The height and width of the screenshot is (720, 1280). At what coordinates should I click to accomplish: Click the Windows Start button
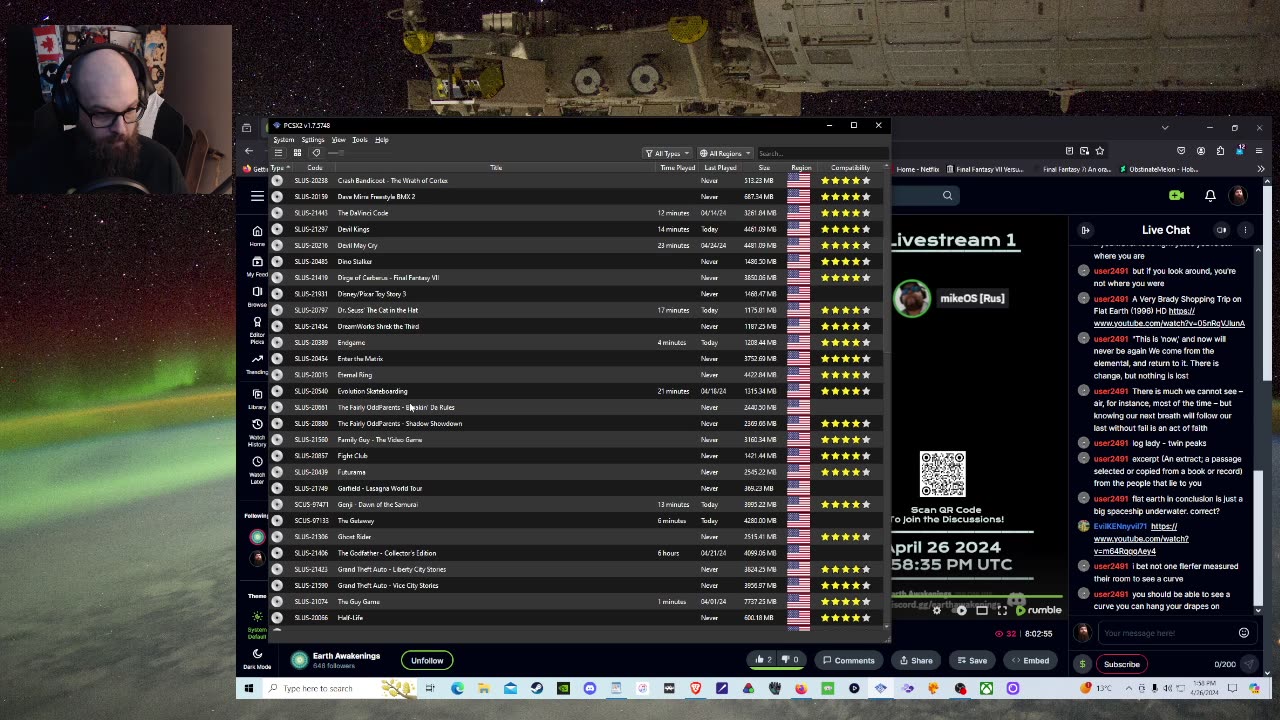(x=248, y=688)
